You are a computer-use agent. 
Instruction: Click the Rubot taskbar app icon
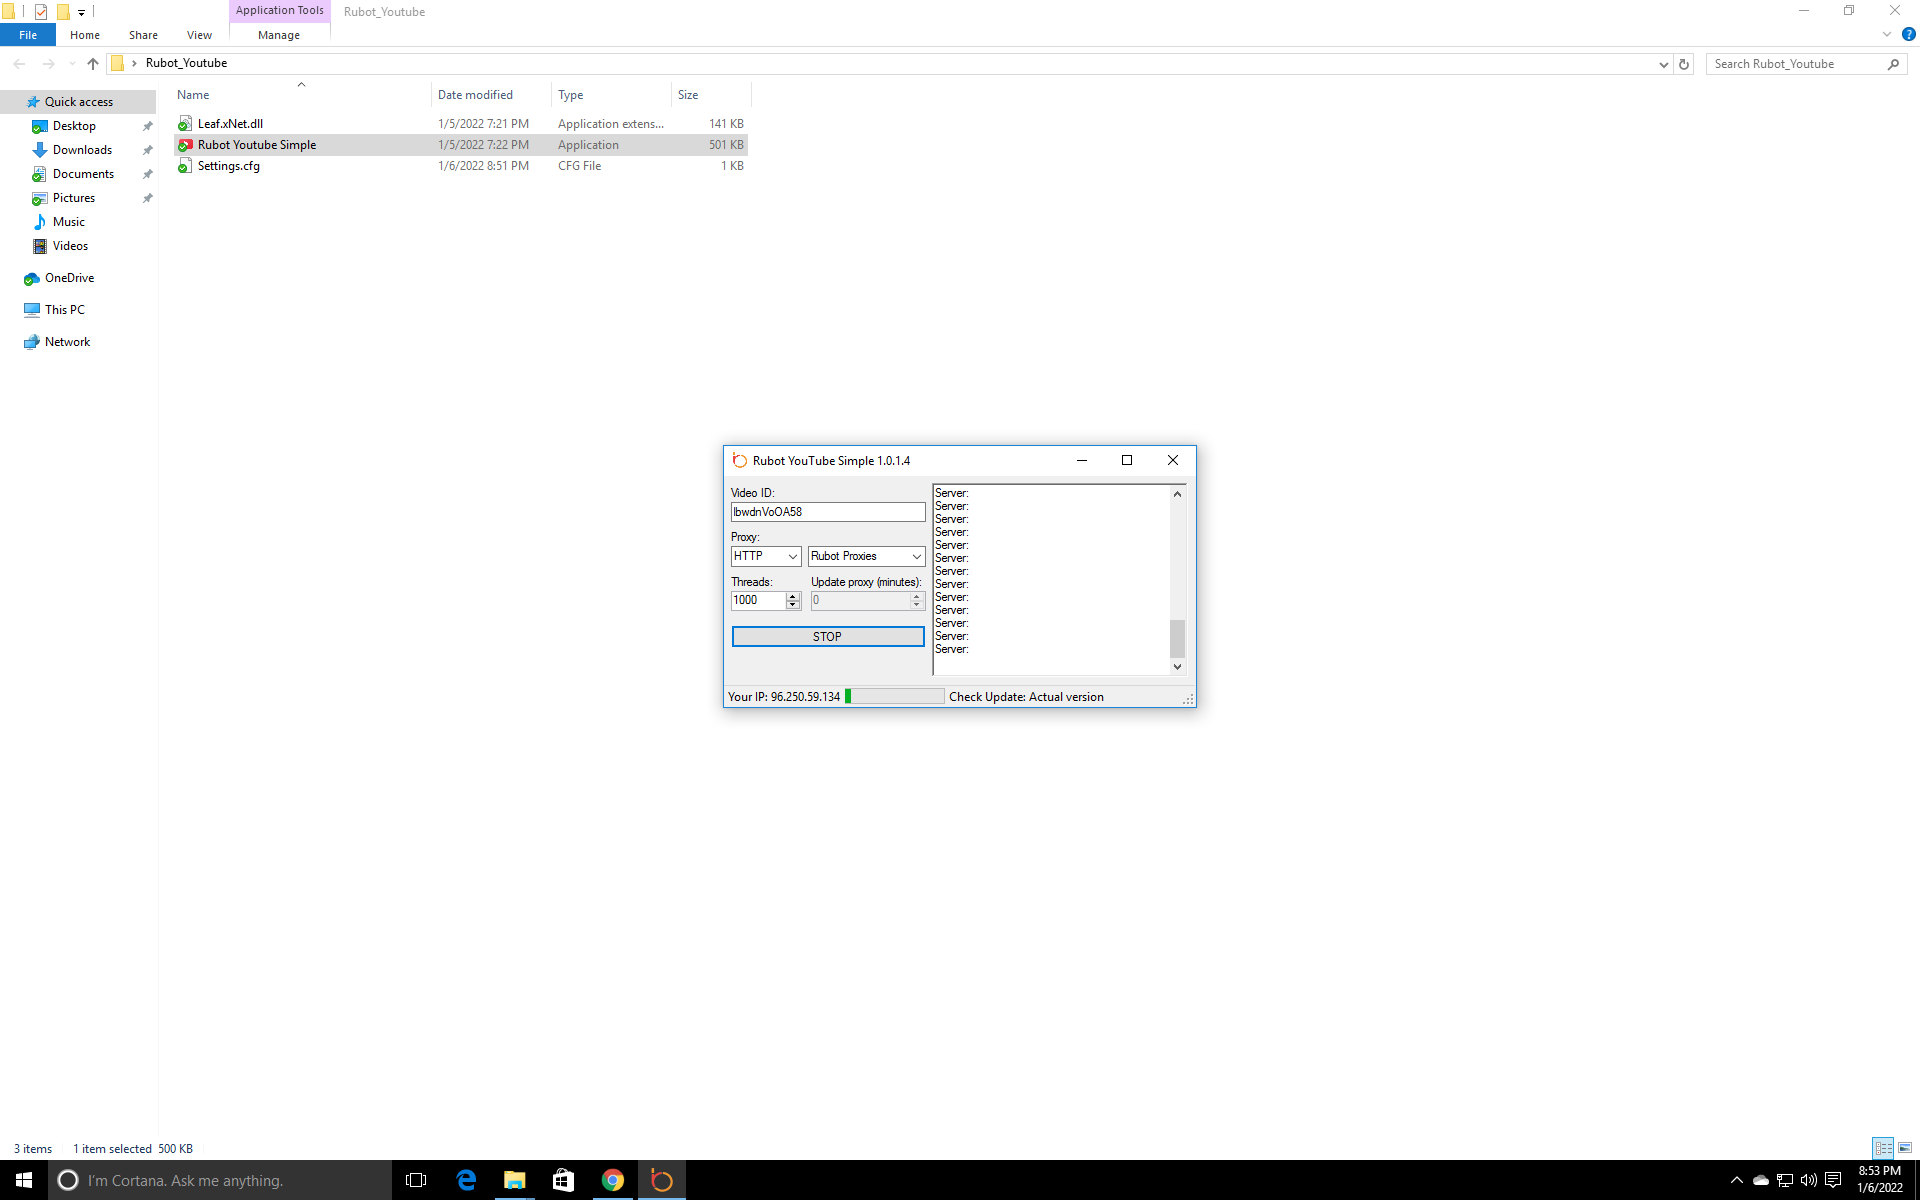pos(661,1180)
